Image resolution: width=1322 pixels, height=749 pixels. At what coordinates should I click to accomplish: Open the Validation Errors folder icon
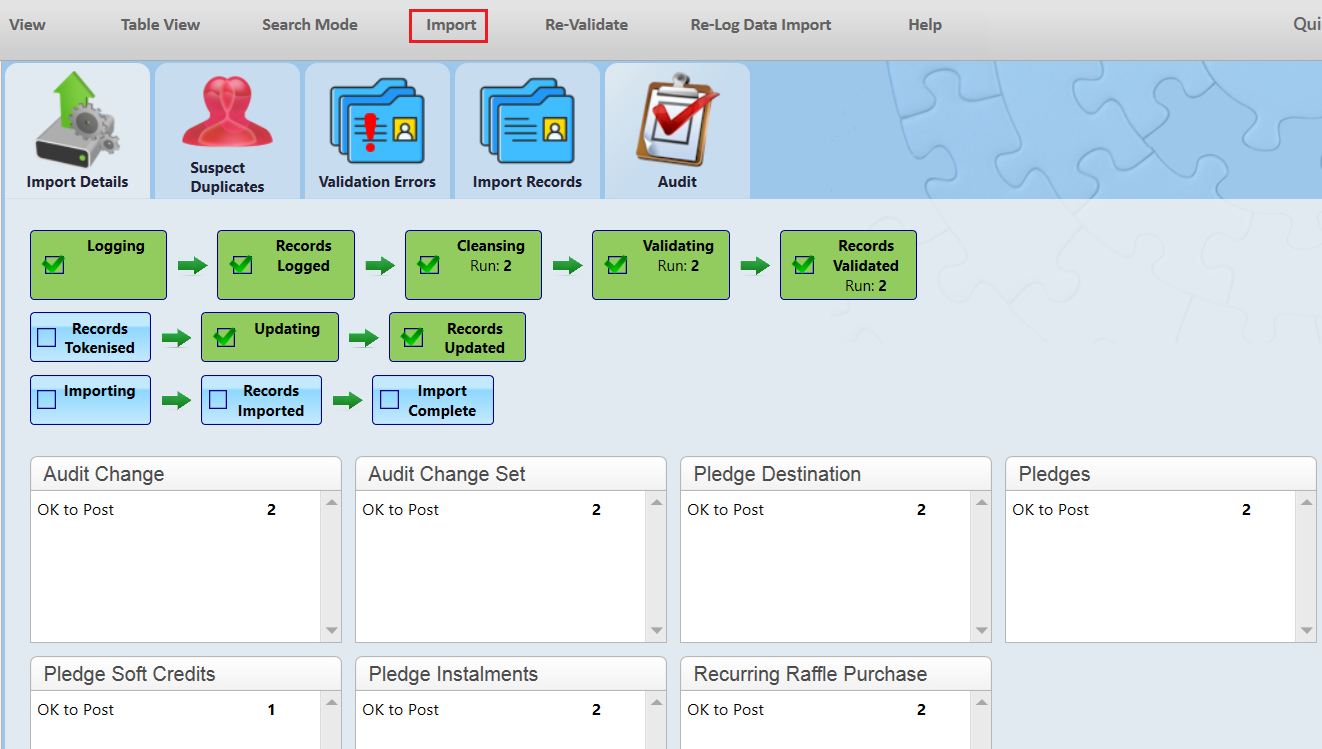(377, 121)
